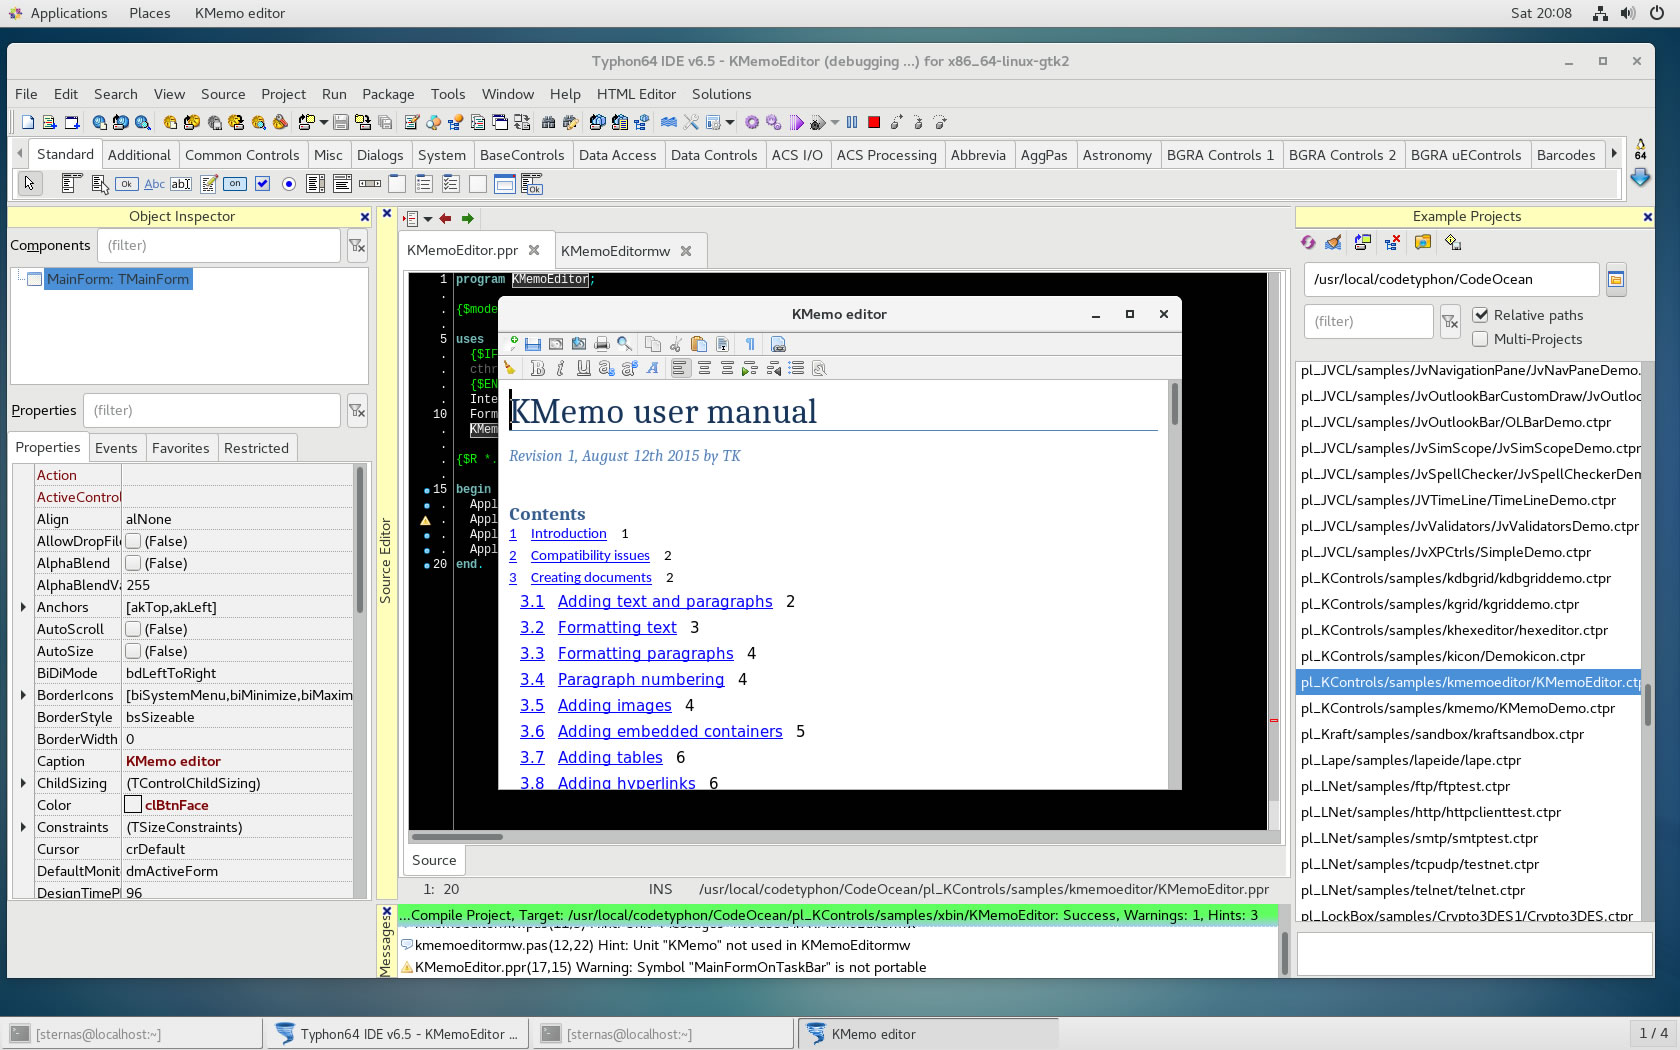
Task: Expand the Anchors property
Action: (x=23, y=607)
